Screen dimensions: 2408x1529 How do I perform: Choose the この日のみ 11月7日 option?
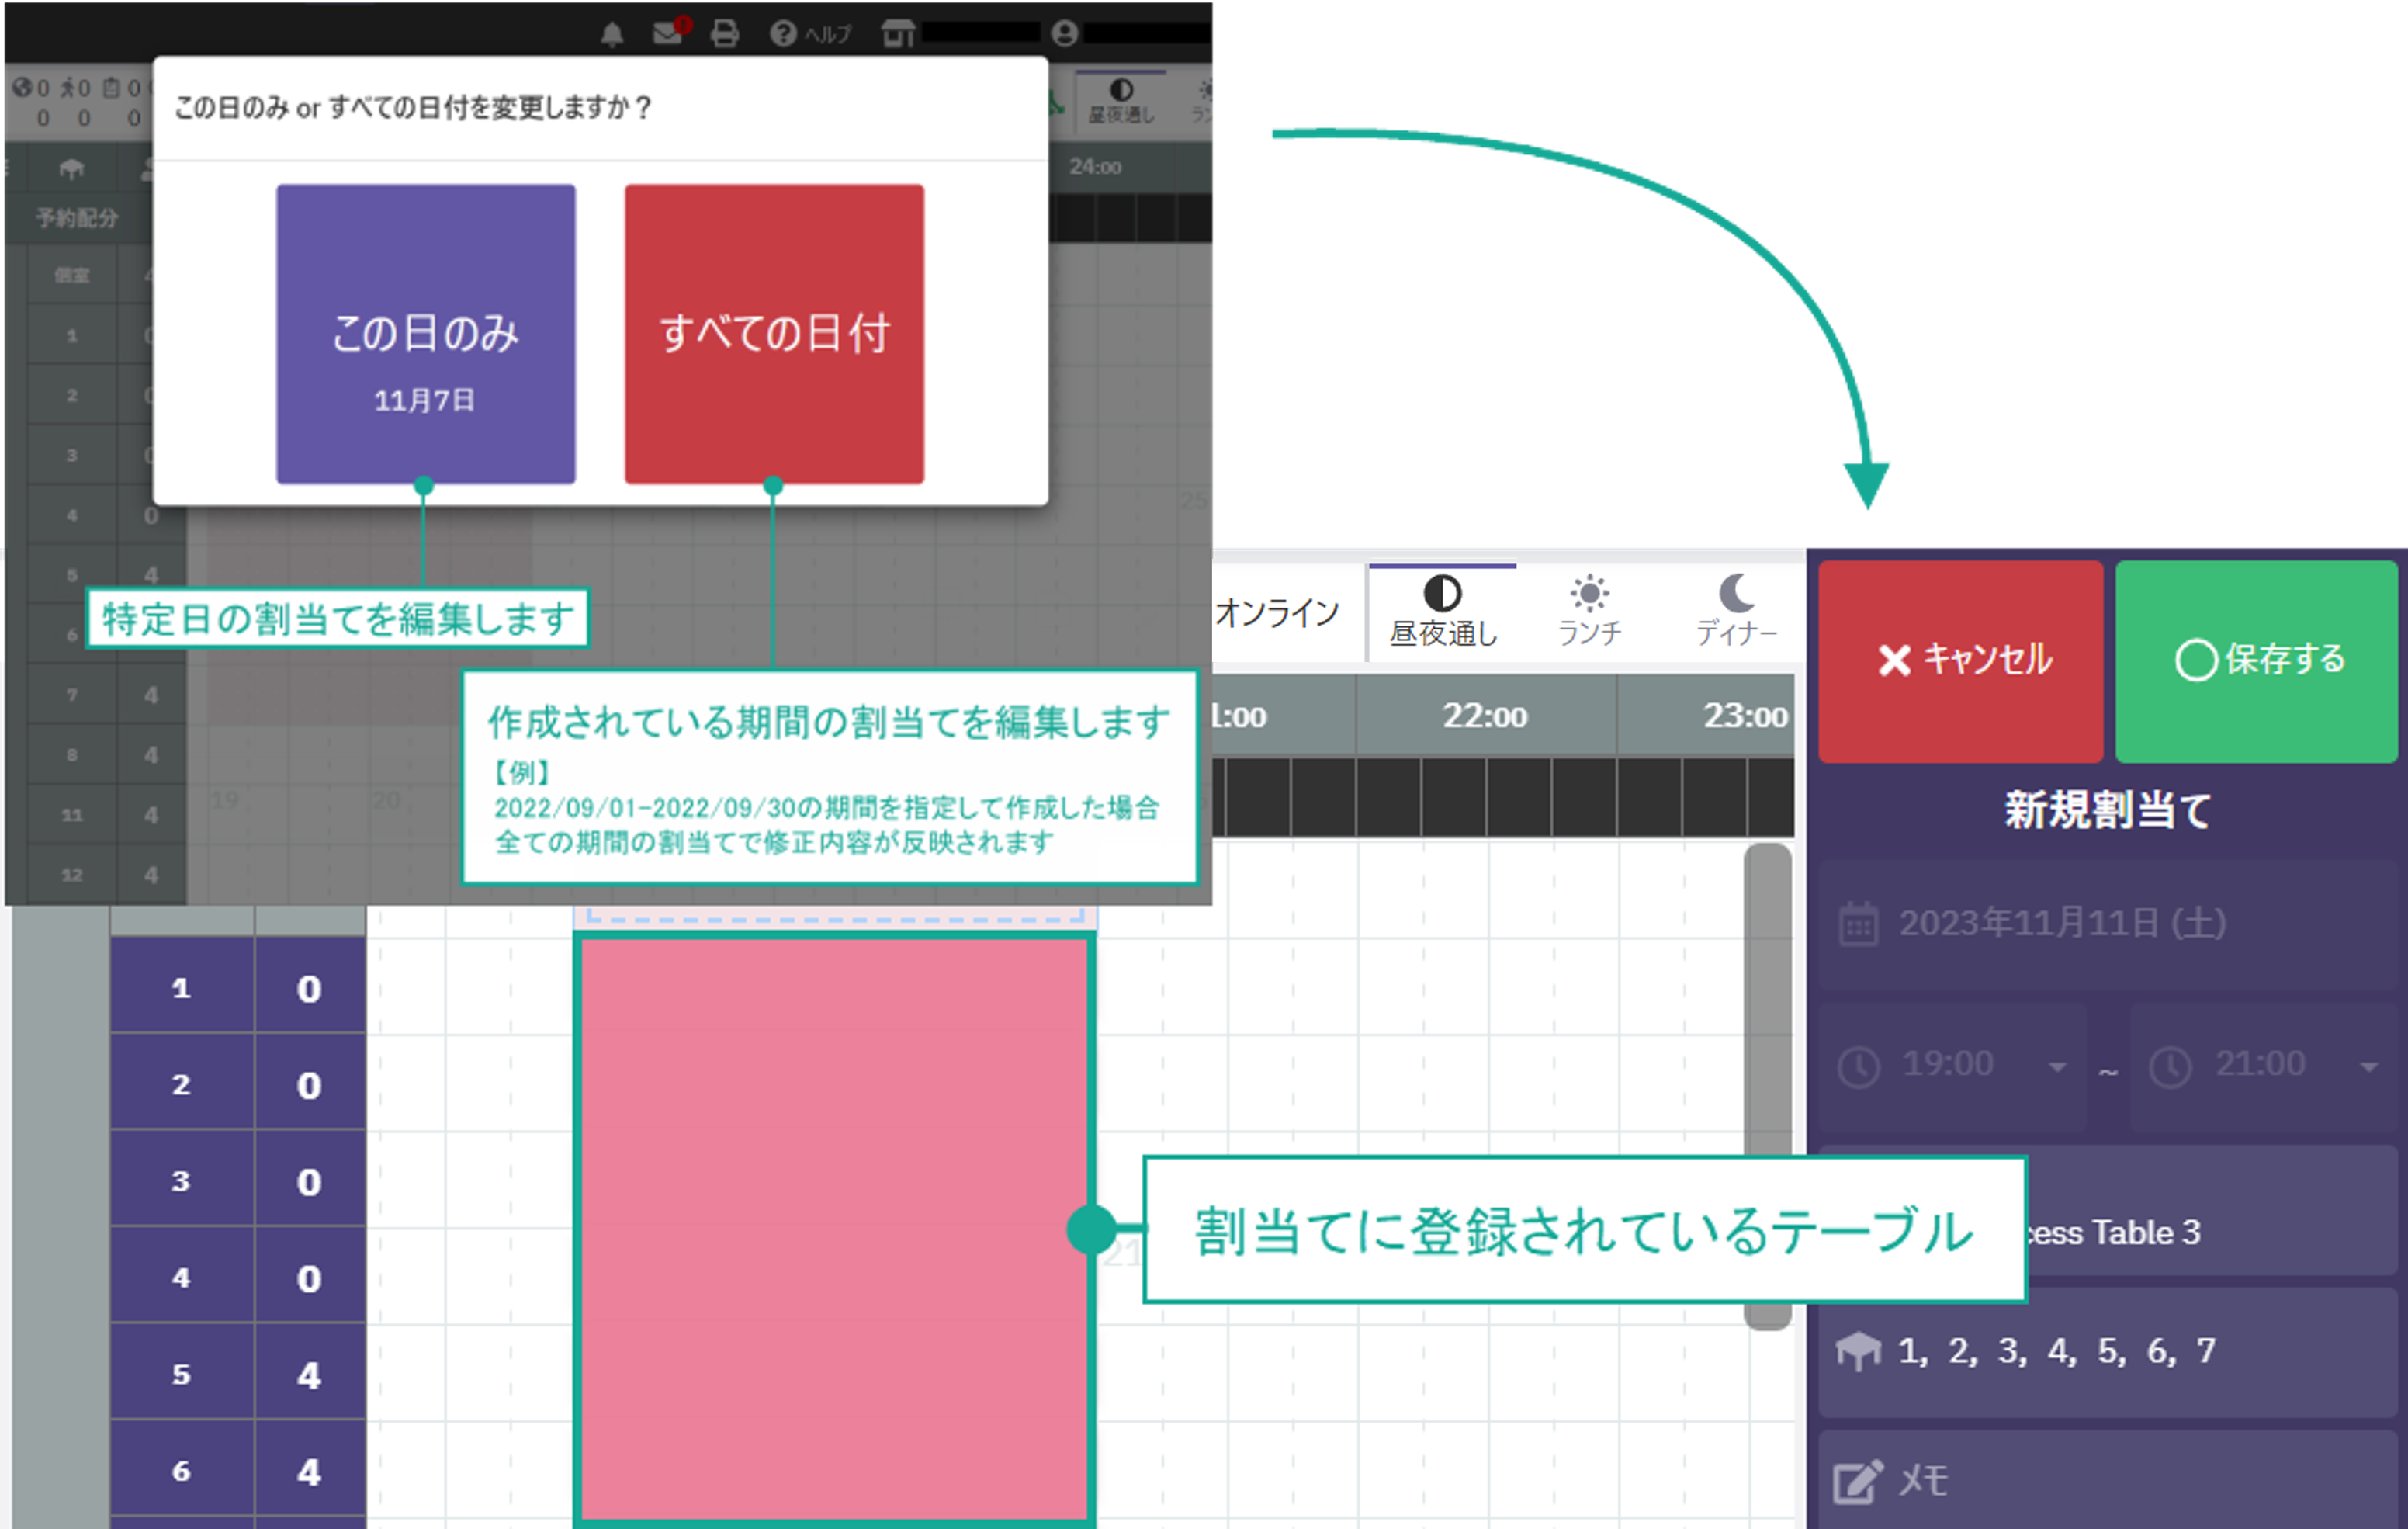pyautogui.click(x=425, y=334)
